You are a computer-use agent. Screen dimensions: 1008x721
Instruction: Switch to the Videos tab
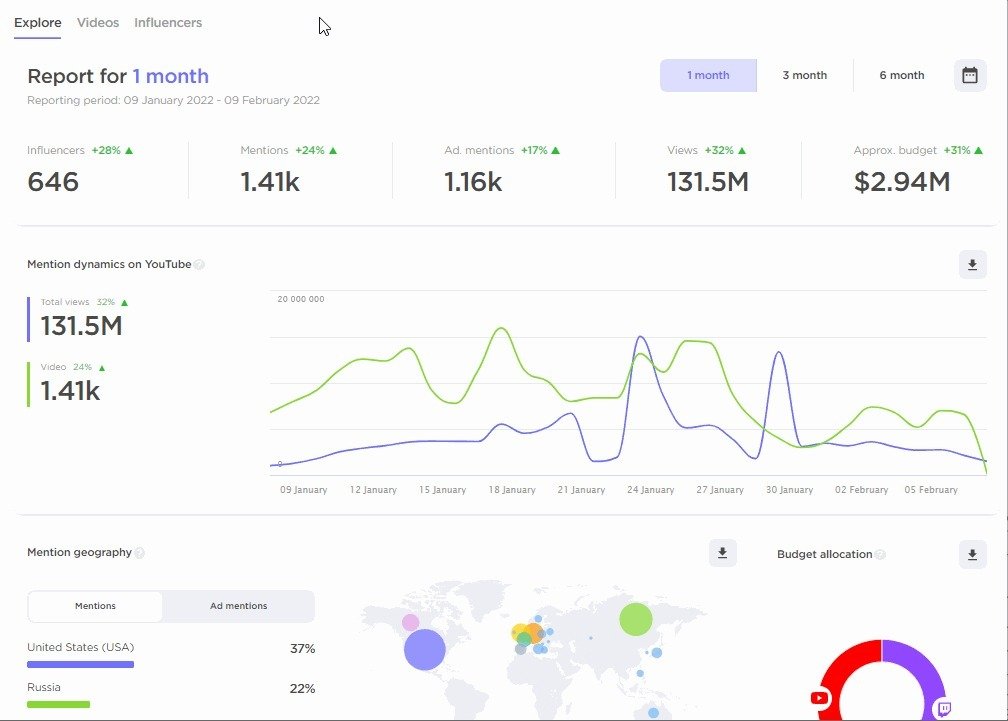(97, 22)
